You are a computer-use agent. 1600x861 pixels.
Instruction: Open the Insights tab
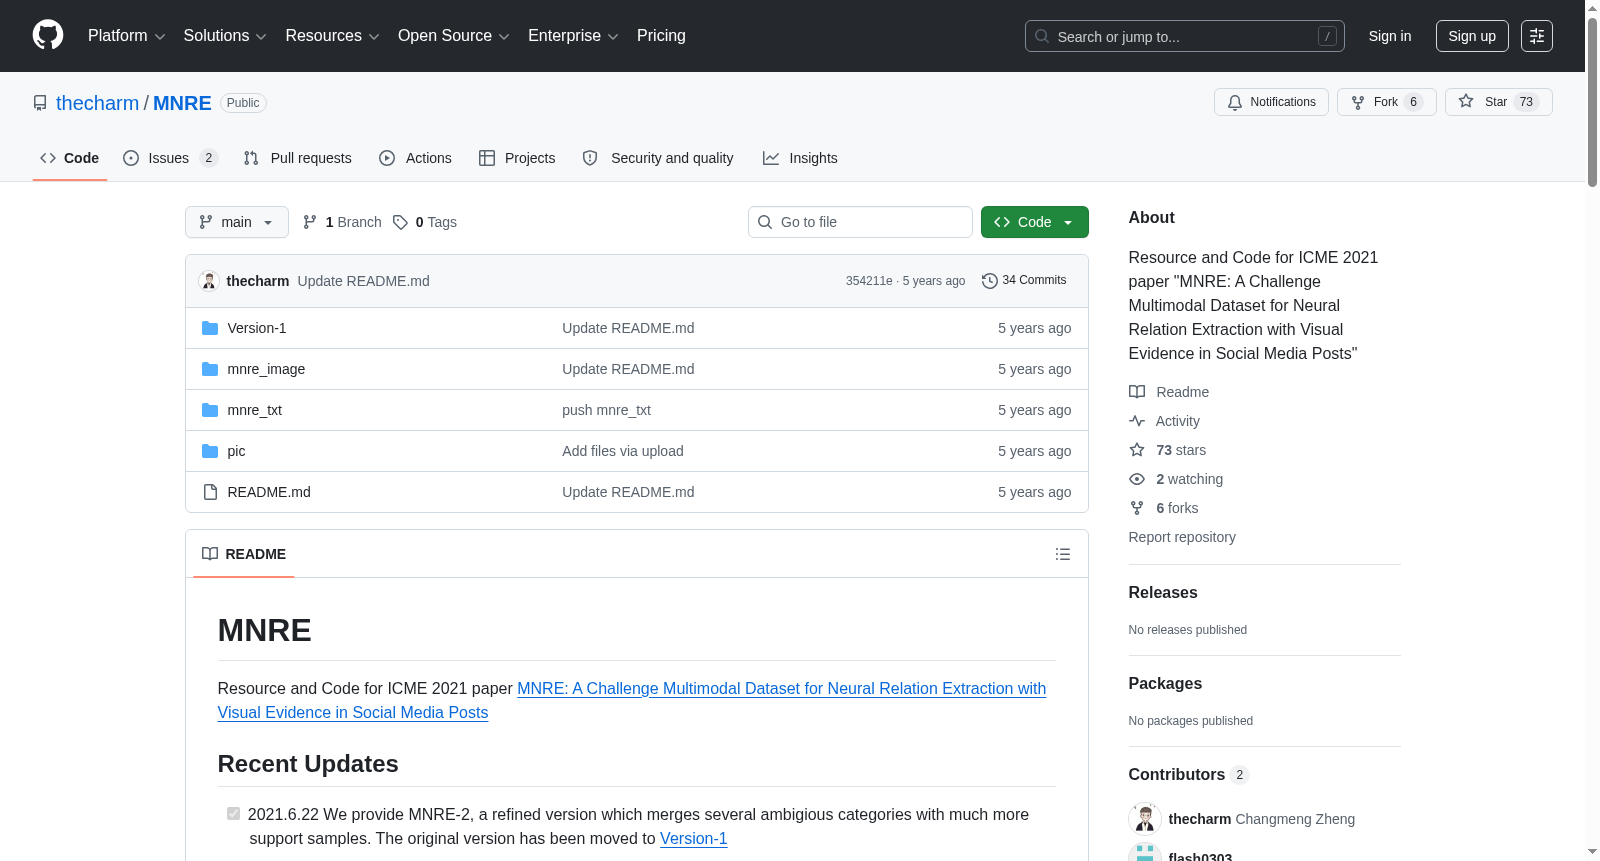pyautogui.click(x=800, y=158)
